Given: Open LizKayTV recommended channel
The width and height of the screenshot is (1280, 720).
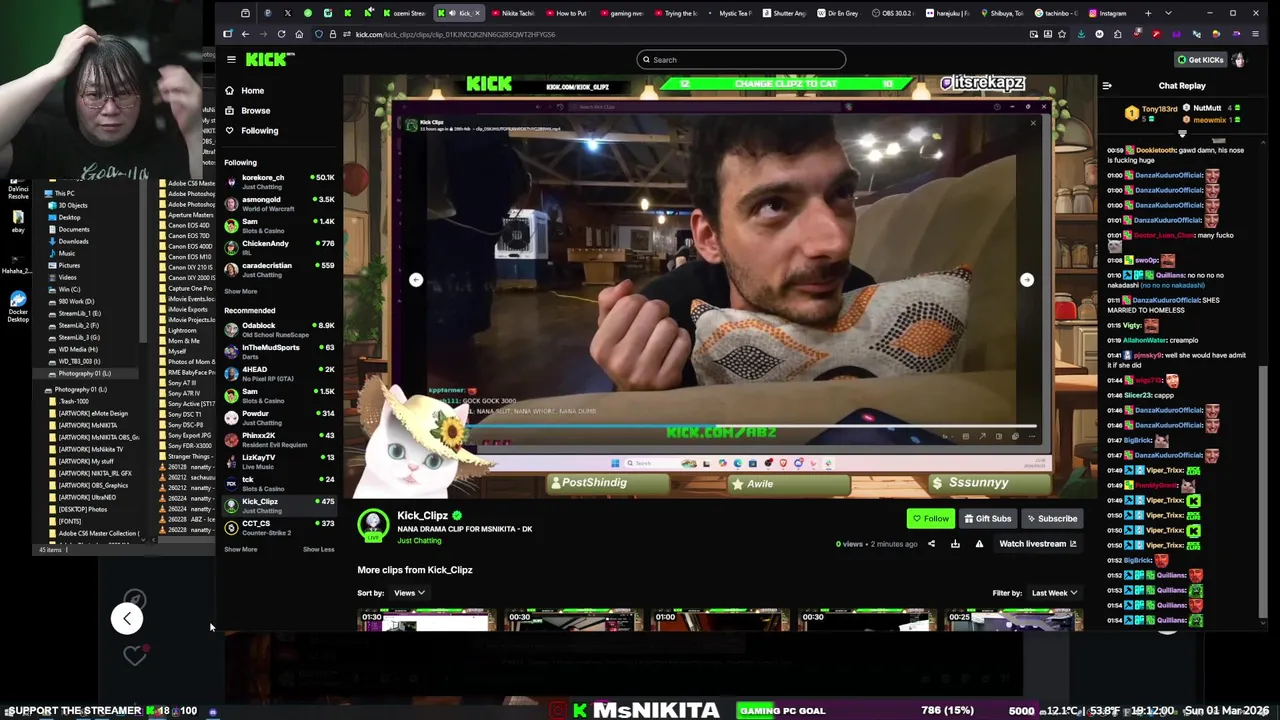Looking at the screenshot, I should (x=279, y=461).
